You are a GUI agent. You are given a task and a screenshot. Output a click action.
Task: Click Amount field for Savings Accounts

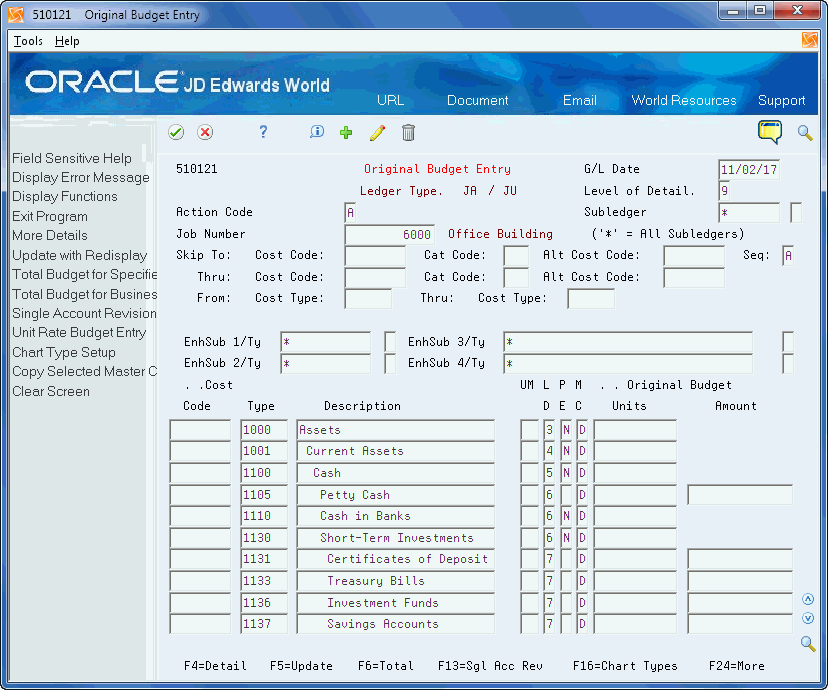740,624
